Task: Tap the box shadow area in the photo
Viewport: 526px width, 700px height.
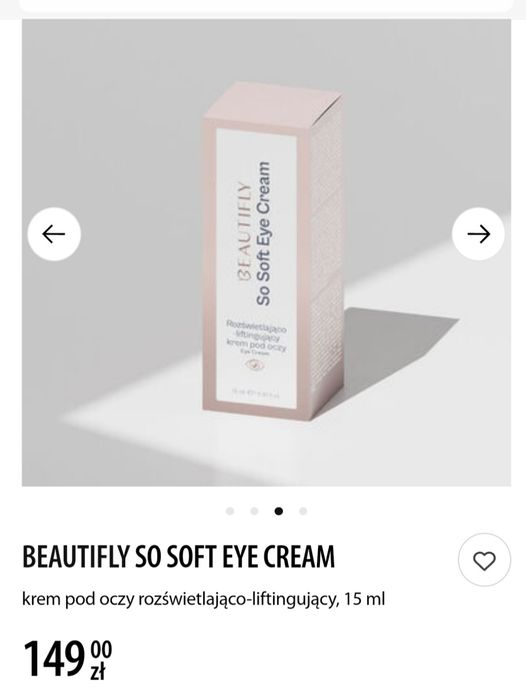Action: click(393, 348)
